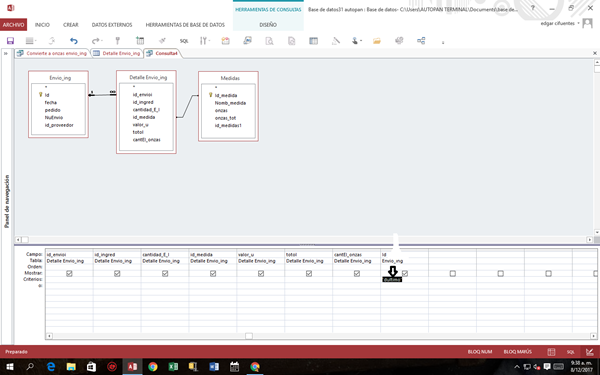Expand the Panel de navegación chevron
The width and height of the screenshot is (600, 375).
pos(6,53)
